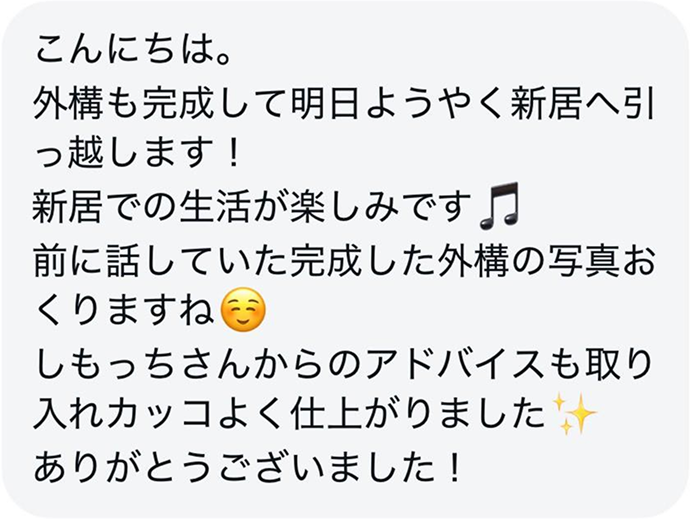Click the closing line ありがとうございました！

(248, 466)
